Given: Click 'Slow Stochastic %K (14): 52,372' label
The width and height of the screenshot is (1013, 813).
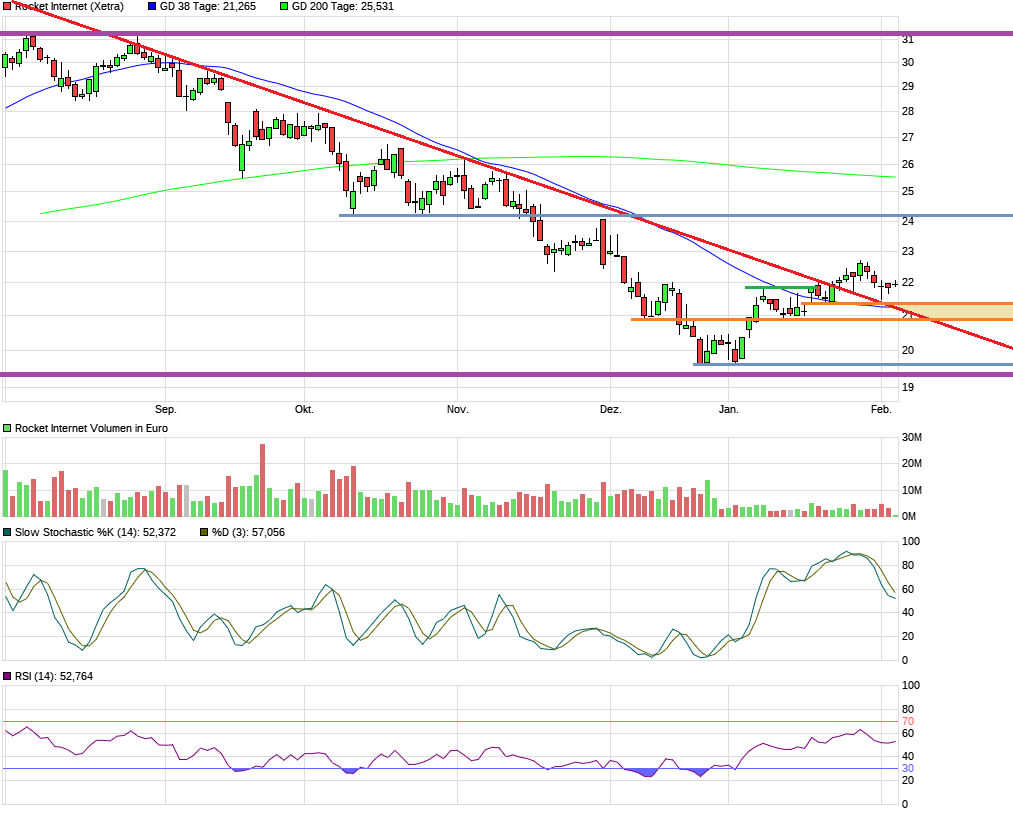Looking at the screenshot, I should (x=96, y=533).
